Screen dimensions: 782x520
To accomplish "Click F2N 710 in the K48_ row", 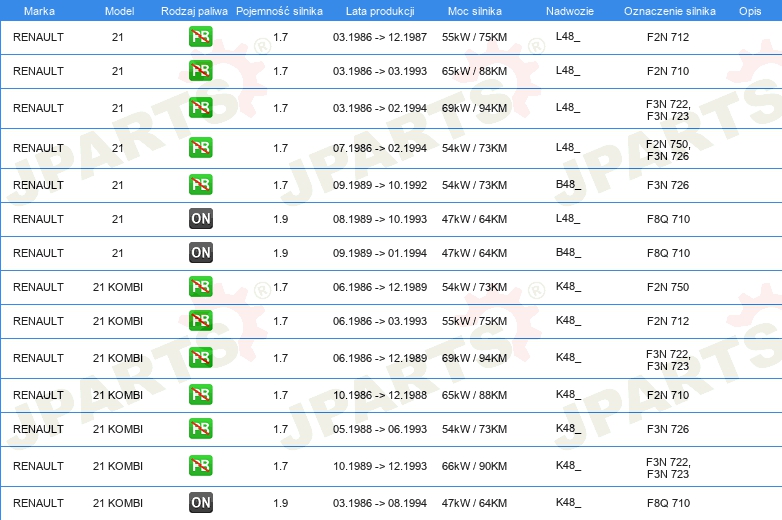I will click(x=668, y=395).
